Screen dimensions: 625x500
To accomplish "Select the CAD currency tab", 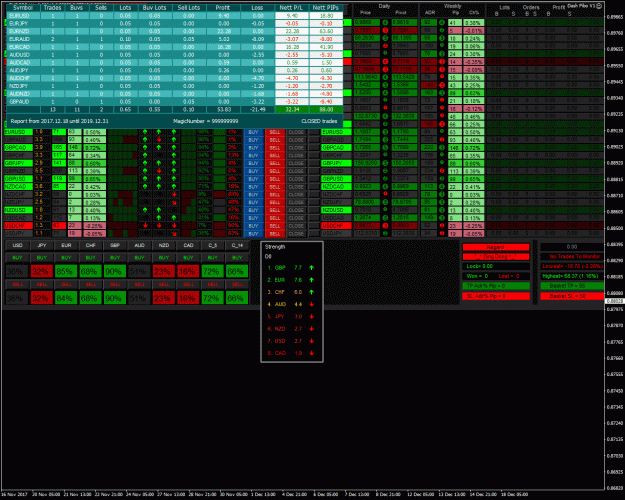I will pos(188,246).
